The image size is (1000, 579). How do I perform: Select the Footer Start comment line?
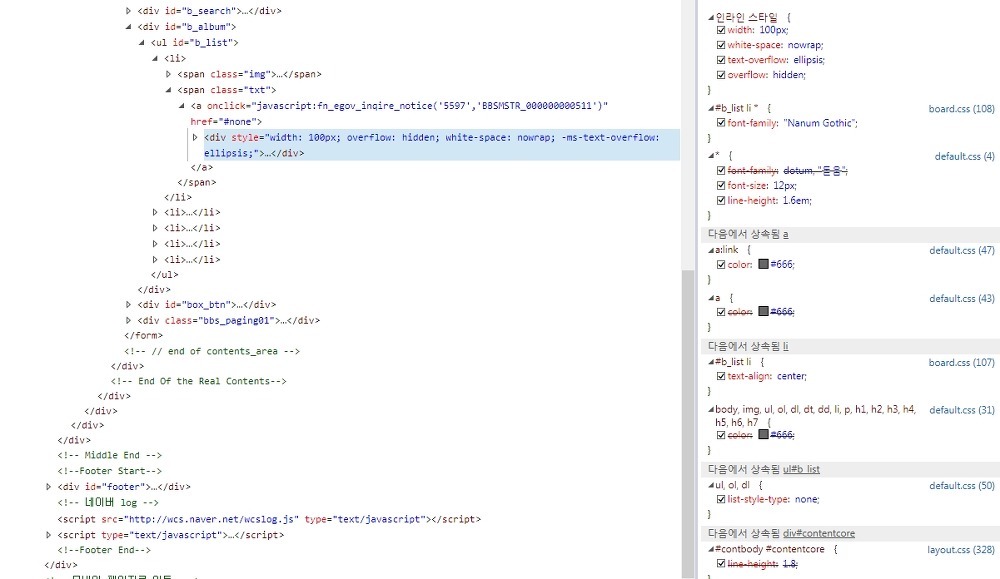point(110,471)
